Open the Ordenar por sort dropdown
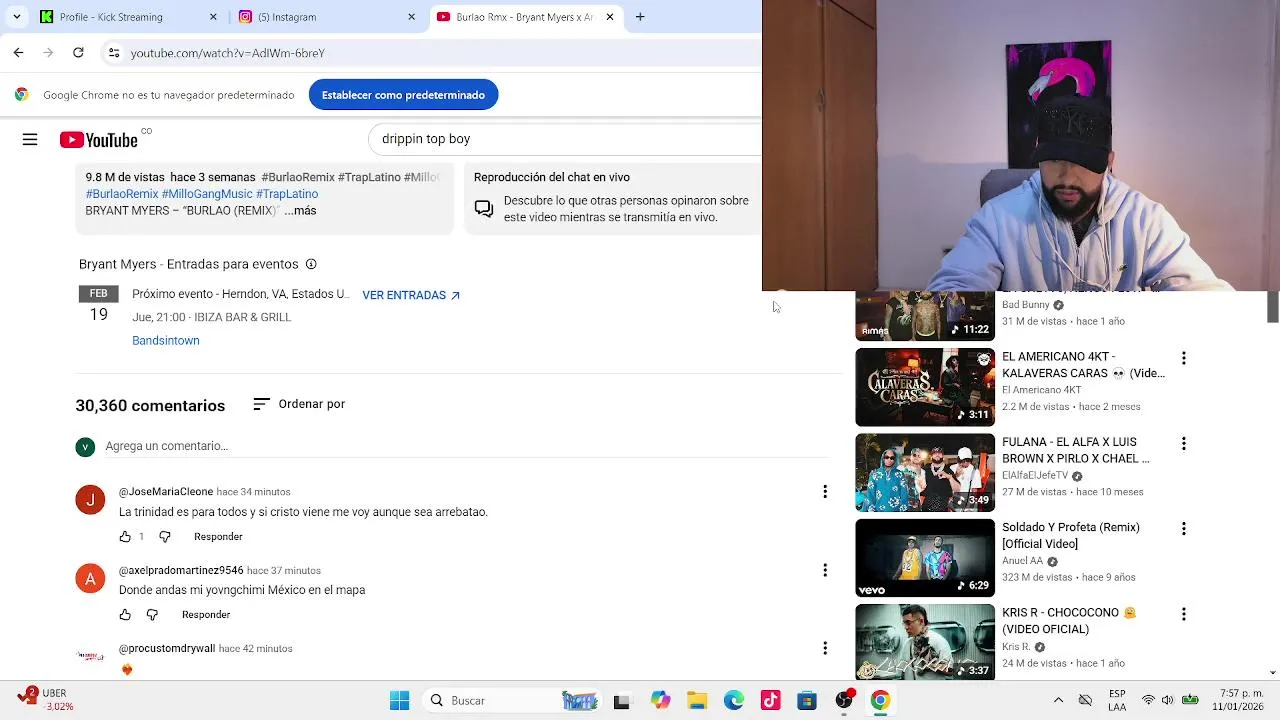This screenshot has width=1280, height=720. click(299, 404)
